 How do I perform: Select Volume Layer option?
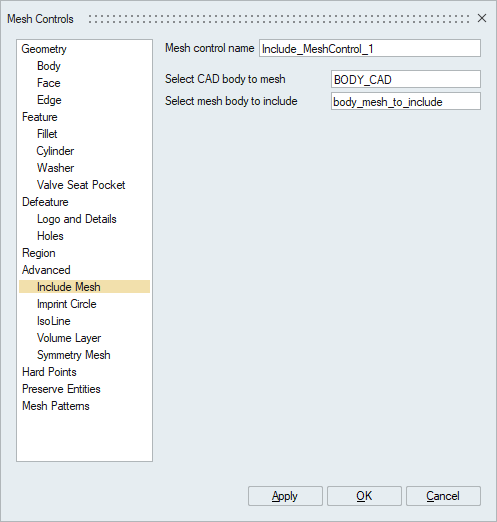tap(69, 338)
